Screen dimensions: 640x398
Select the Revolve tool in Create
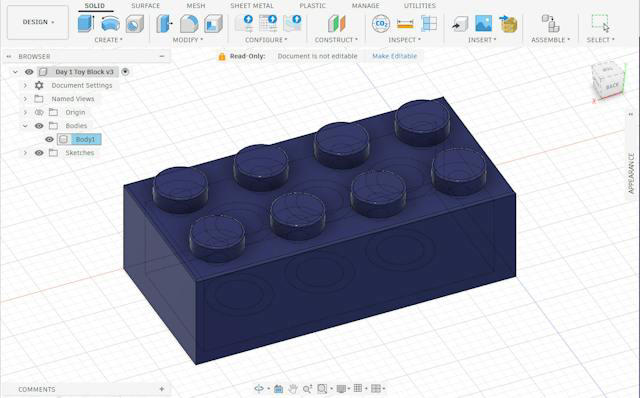110,24
